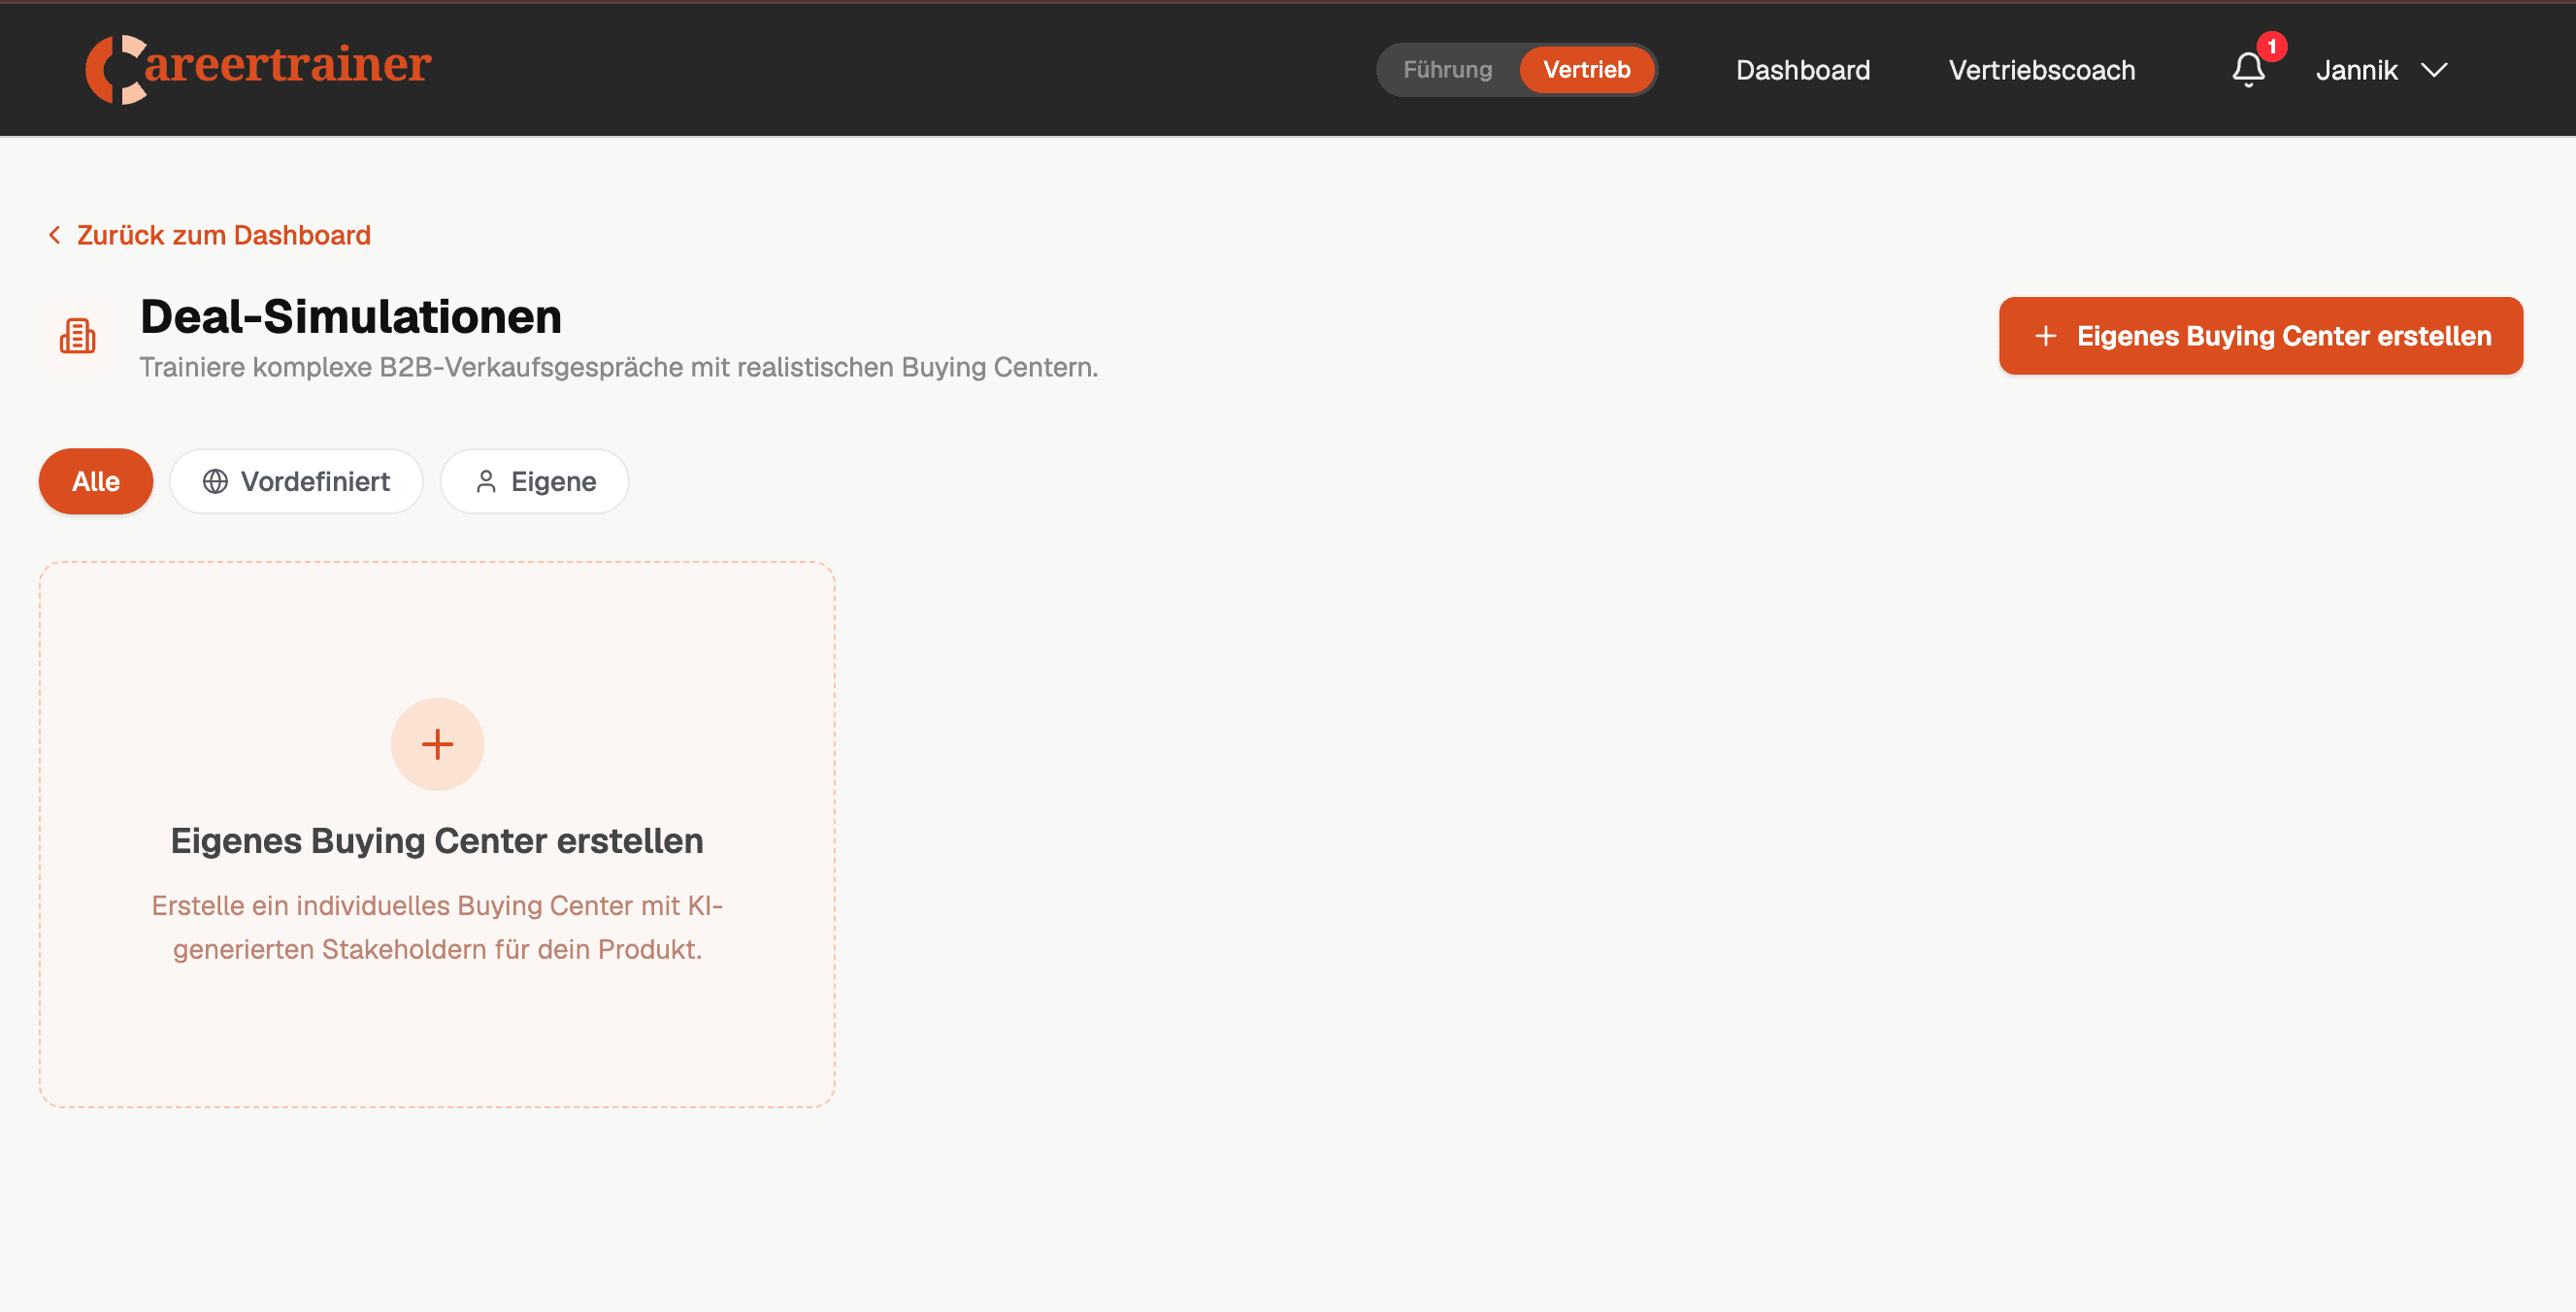
Task: Click the careertrainer logo
Action: [x=258, y=68]
